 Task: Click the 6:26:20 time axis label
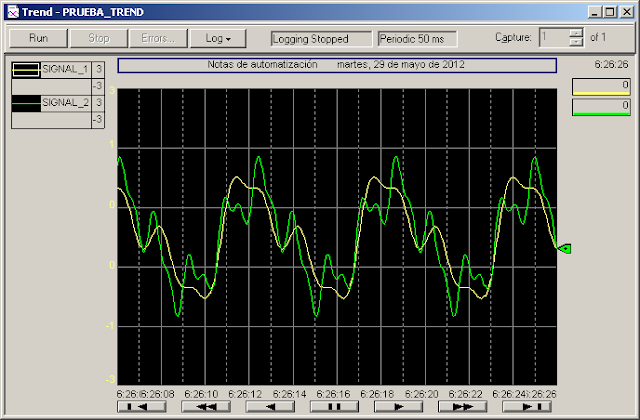(422, 394)
